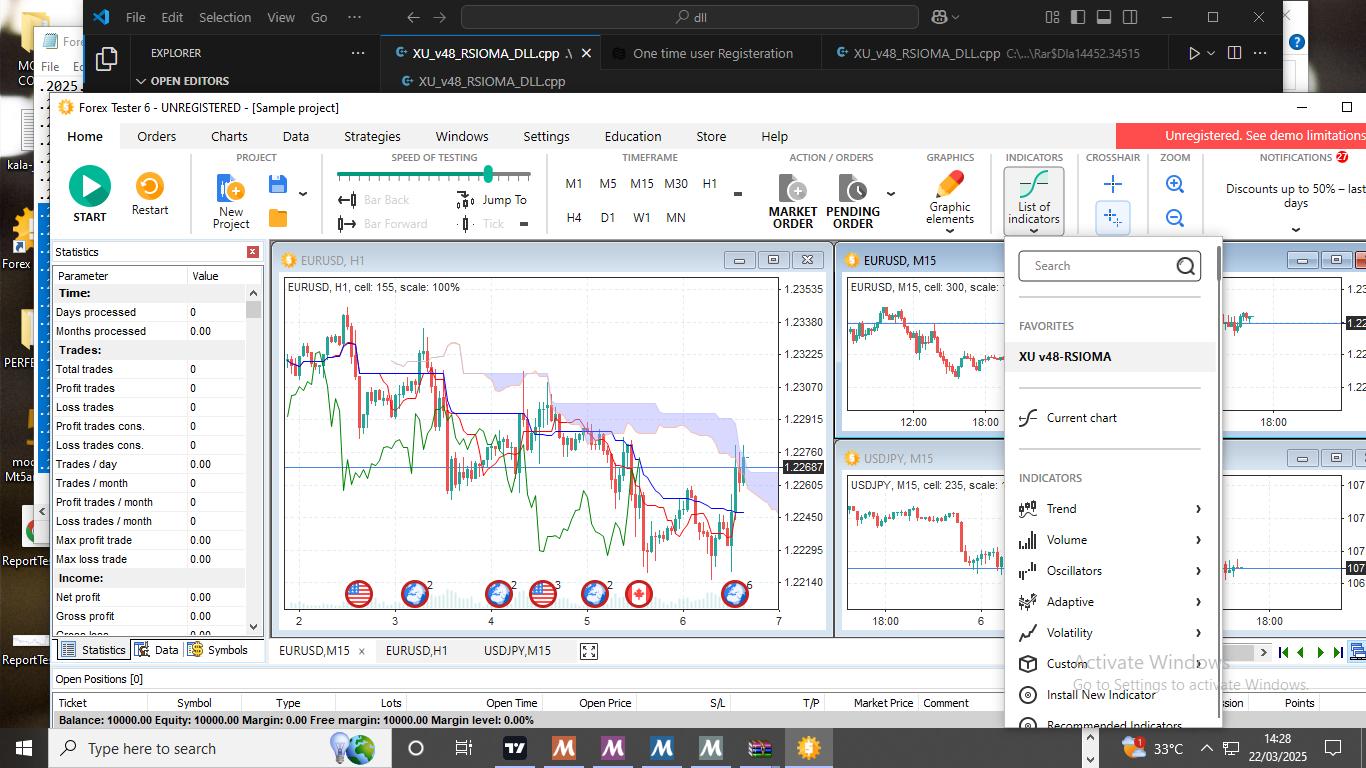Expand the Volatility indicators submenu

1110,633
